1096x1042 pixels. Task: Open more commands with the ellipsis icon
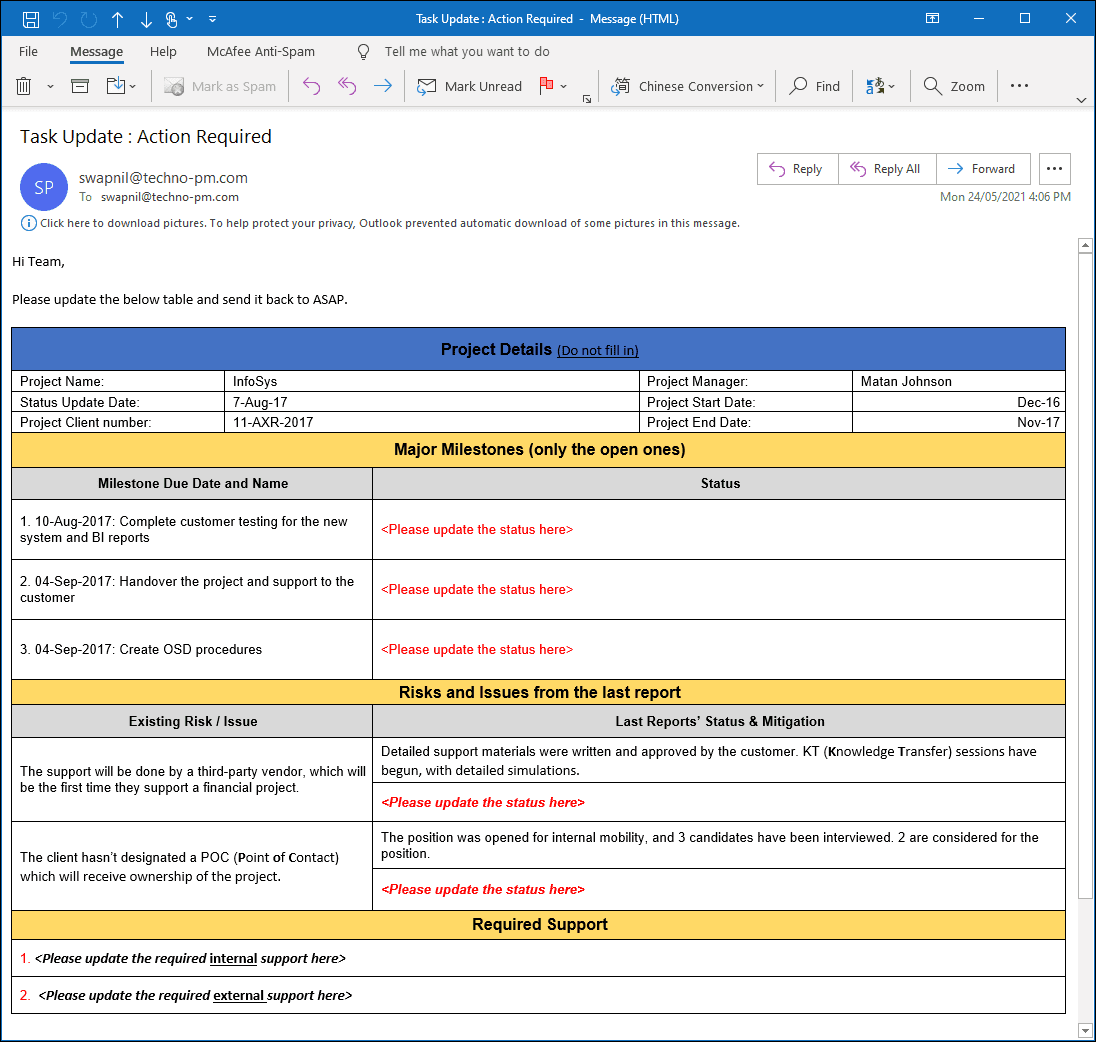click(1019, 86)
